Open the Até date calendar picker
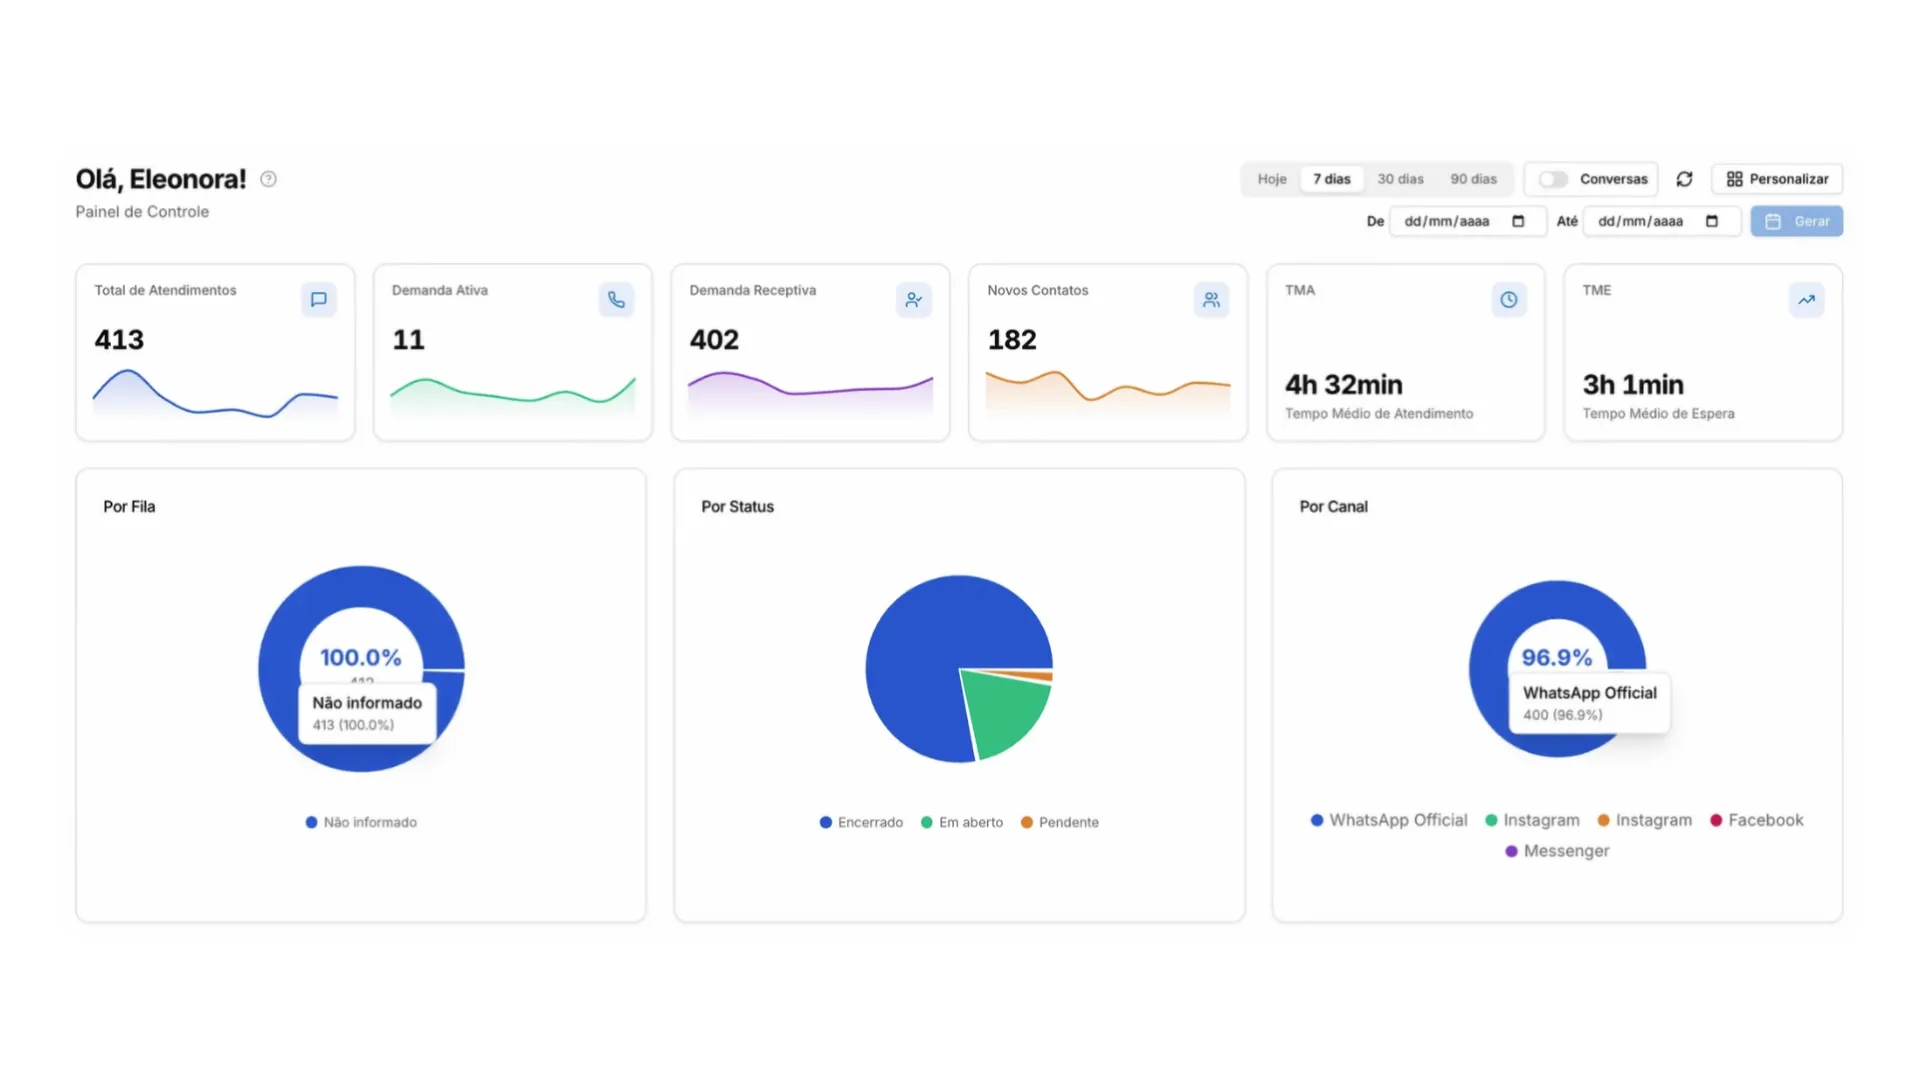This screenshot has height=1080, width=1920. (x=1712, y=221)
